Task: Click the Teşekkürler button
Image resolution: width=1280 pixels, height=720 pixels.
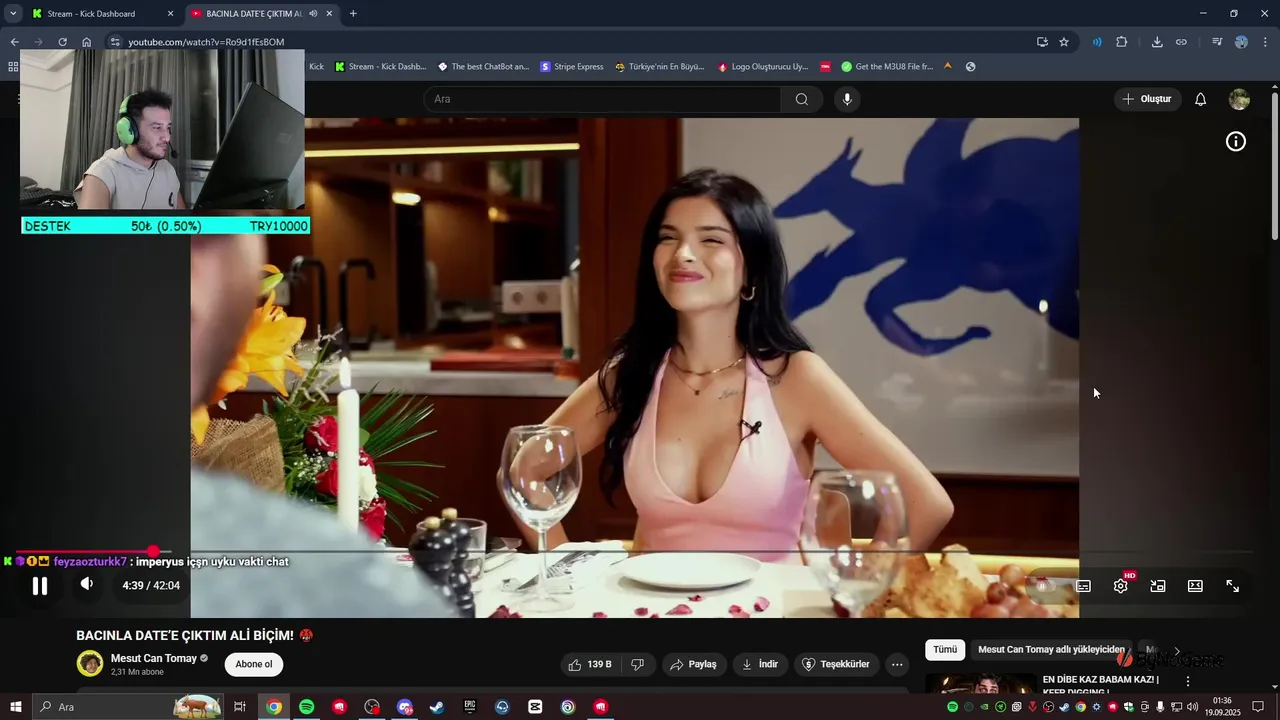Action: pos(836,664)
